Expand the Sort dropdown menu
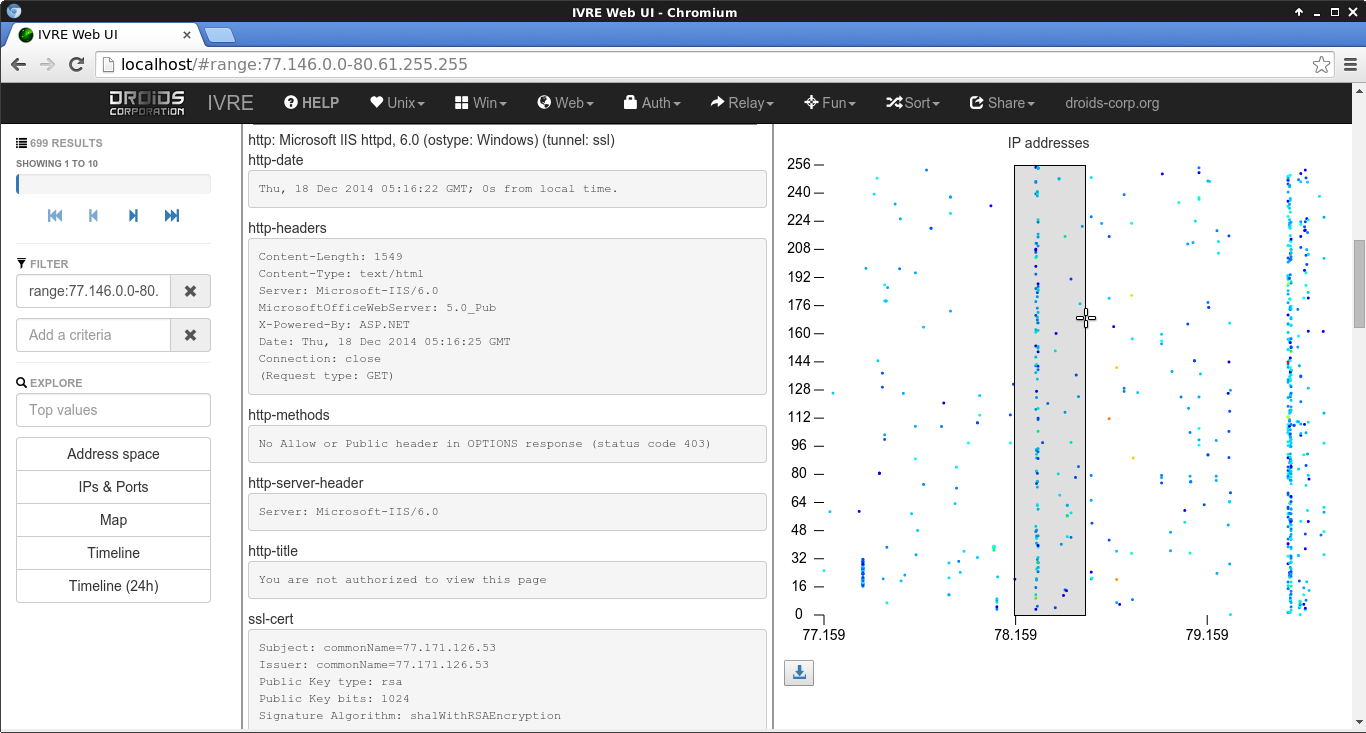Image resolution: width=1366 pixels, height=733 pixels. point(913,103)
